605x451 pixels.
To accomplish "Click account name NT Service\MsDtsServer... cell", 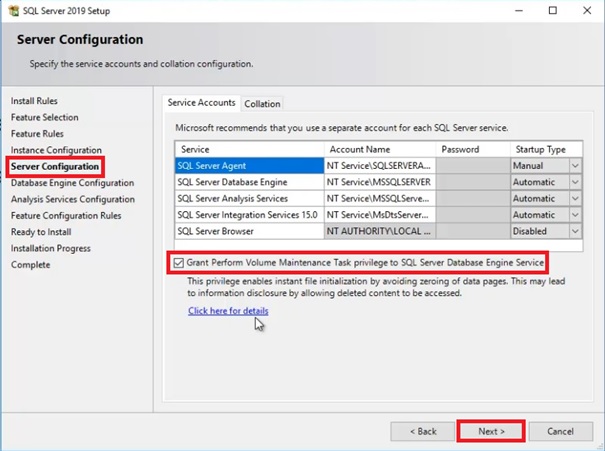I will [380, 215].
